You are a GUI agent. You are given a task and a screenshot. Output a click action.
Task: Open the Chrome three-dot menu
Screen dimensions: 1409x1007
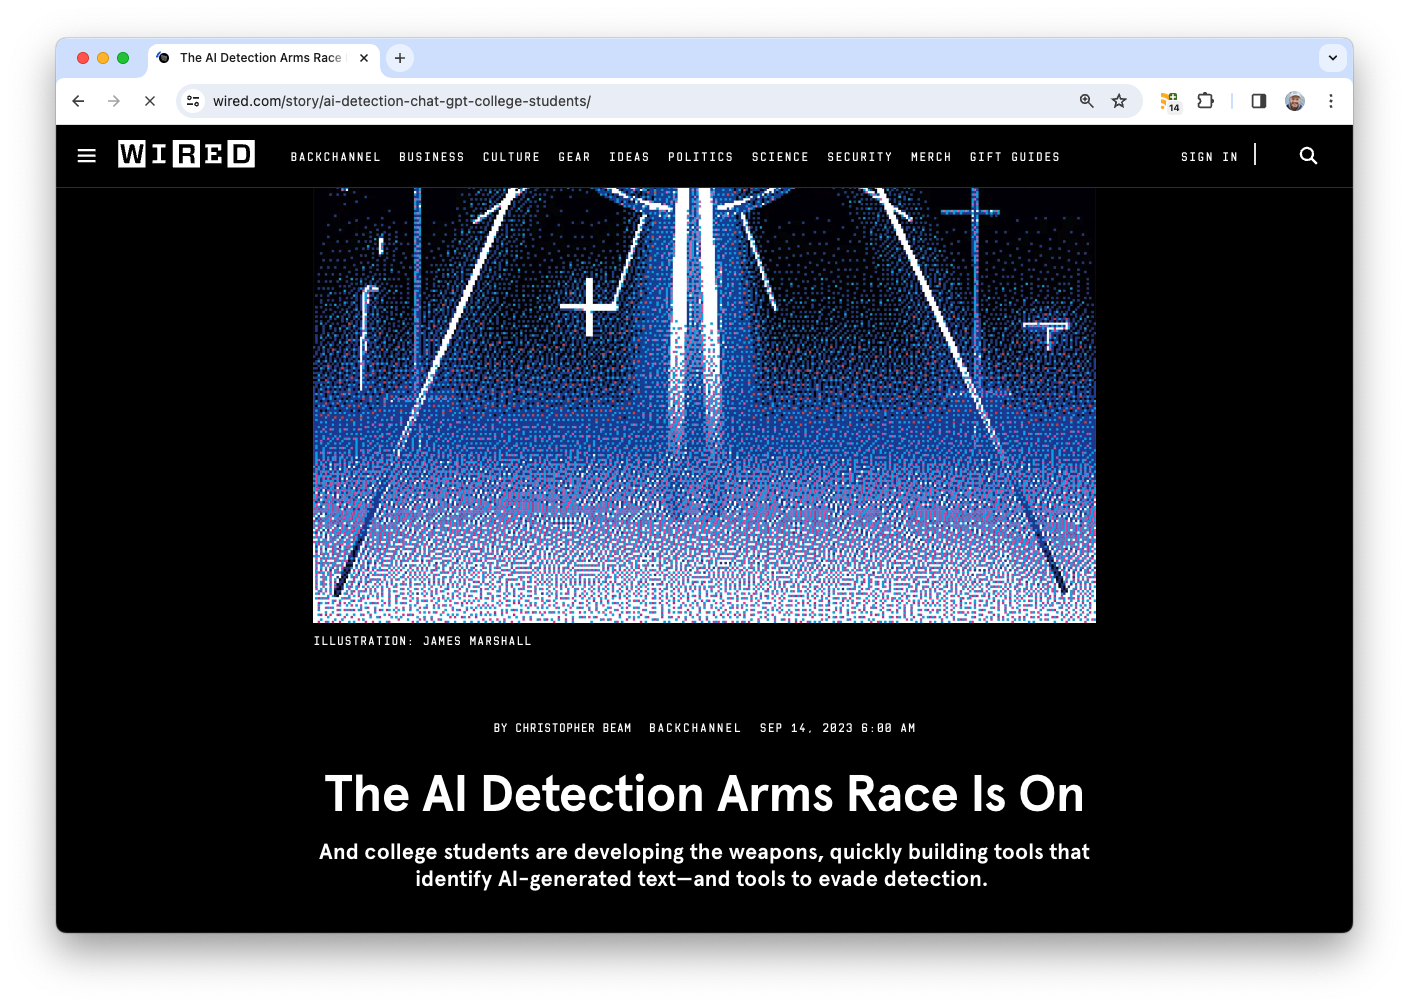[x=1331, y=101]
